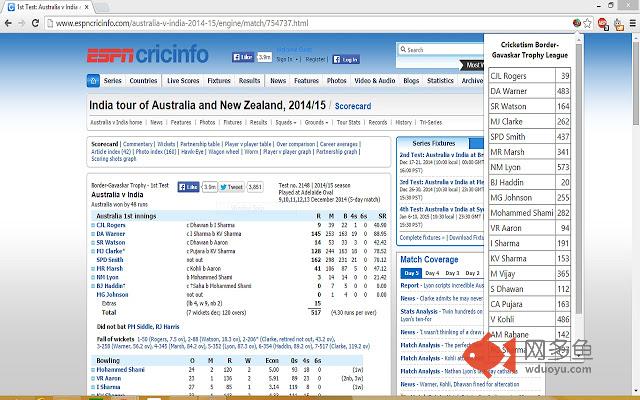Viewport: 640px width, 400px height.
Task: Click the browser back arrow
Action: pos(8,23)
